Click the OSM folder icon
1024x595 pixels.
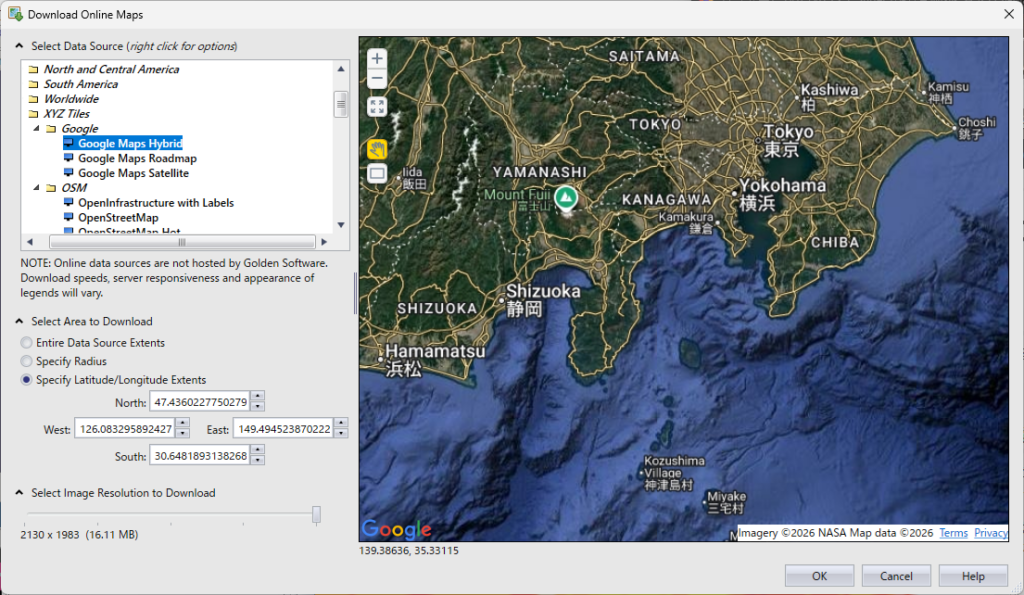pos(51,187)
